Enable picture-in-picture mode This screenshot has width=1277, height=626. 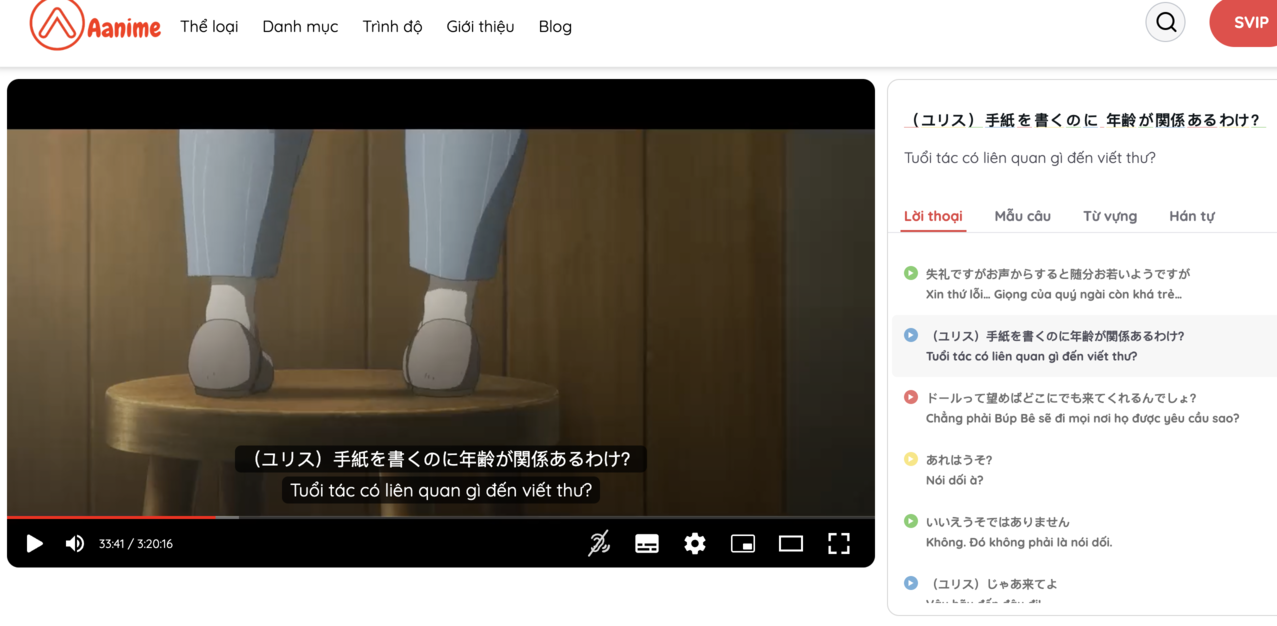[x=743, y=544]
